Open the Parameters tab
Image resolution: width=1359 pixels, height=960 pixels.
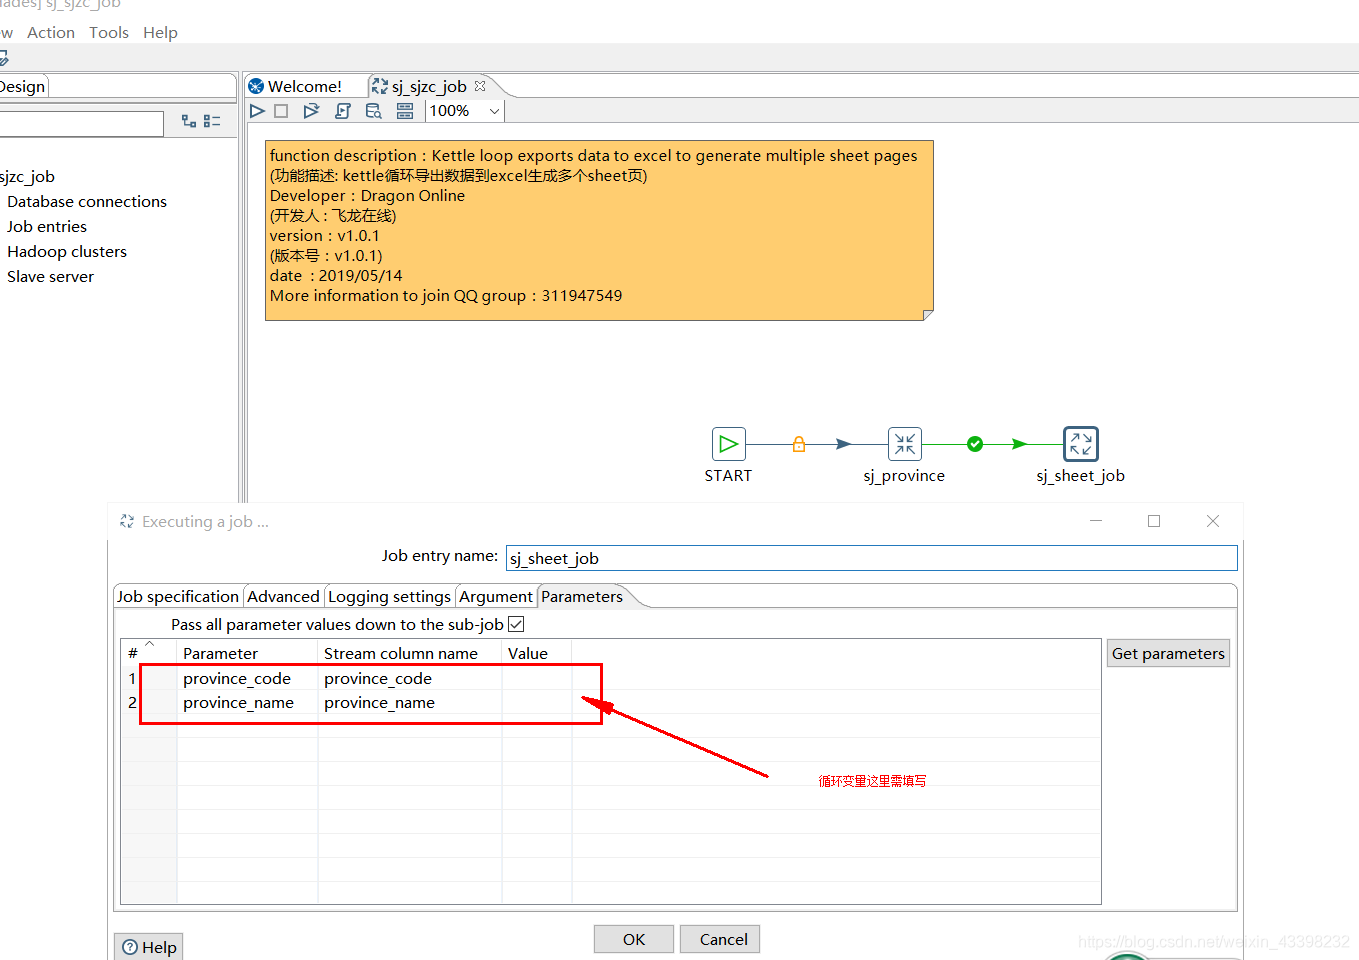582,596
